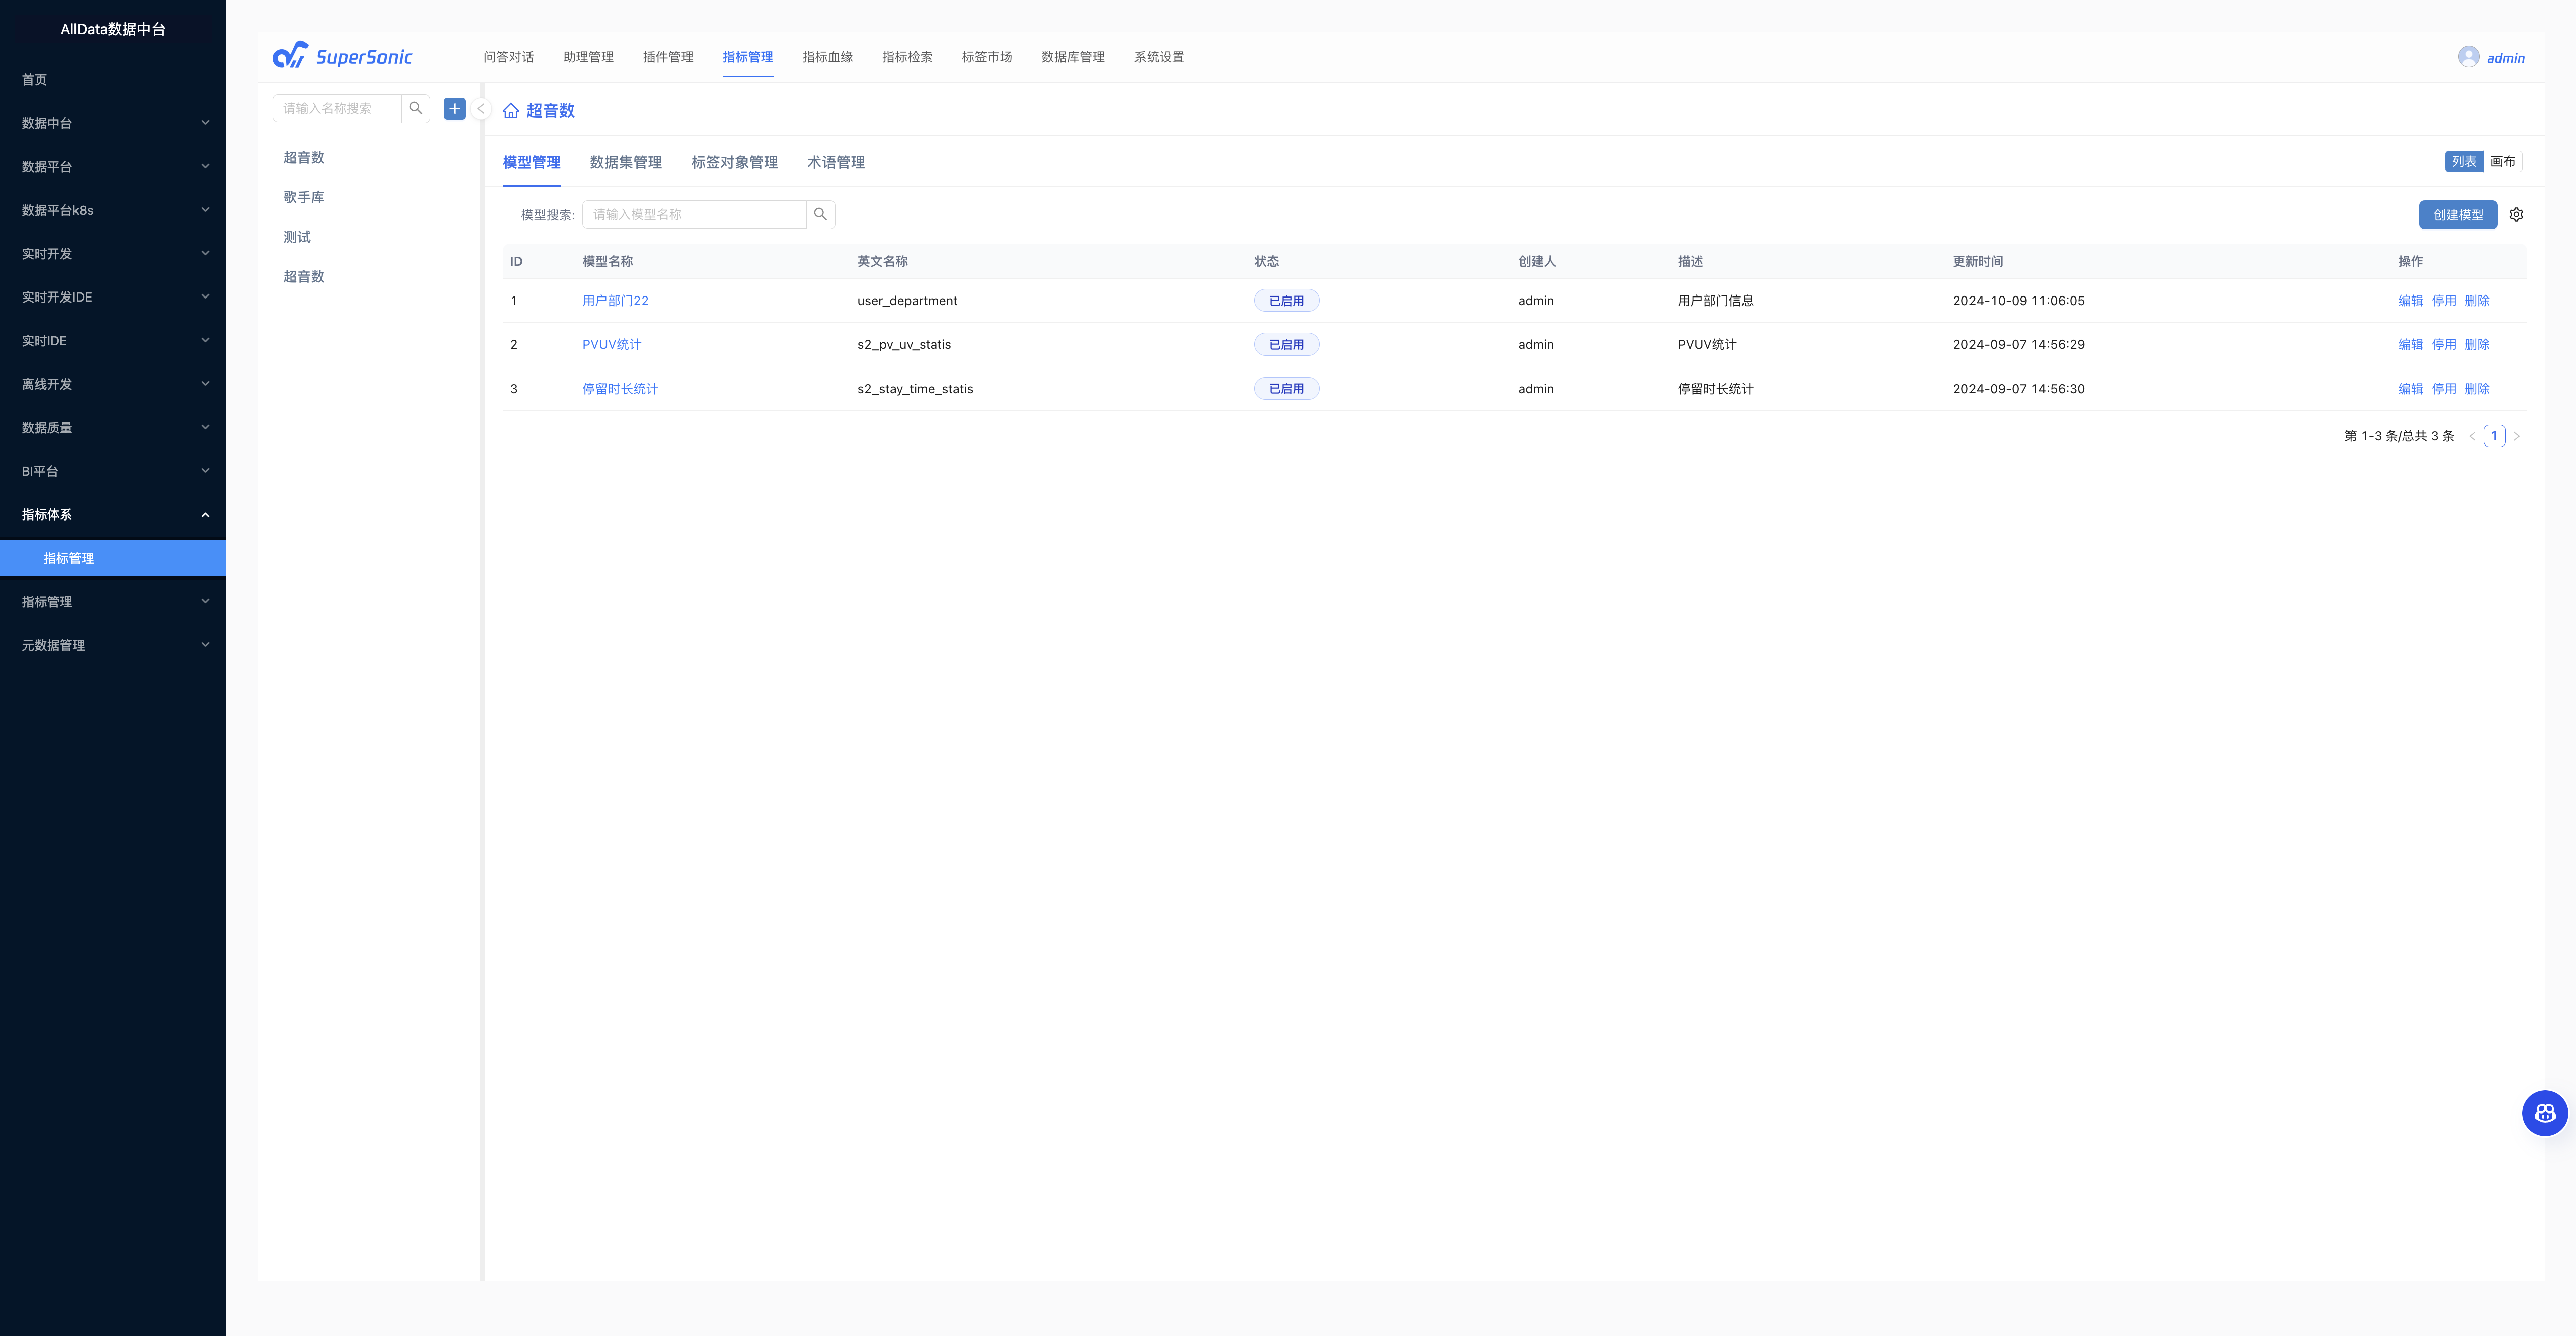Viewport: 2576px width, 1336px height.
Task: Select the 歌手库 domain in list
Action: click(x=304, y=197)
